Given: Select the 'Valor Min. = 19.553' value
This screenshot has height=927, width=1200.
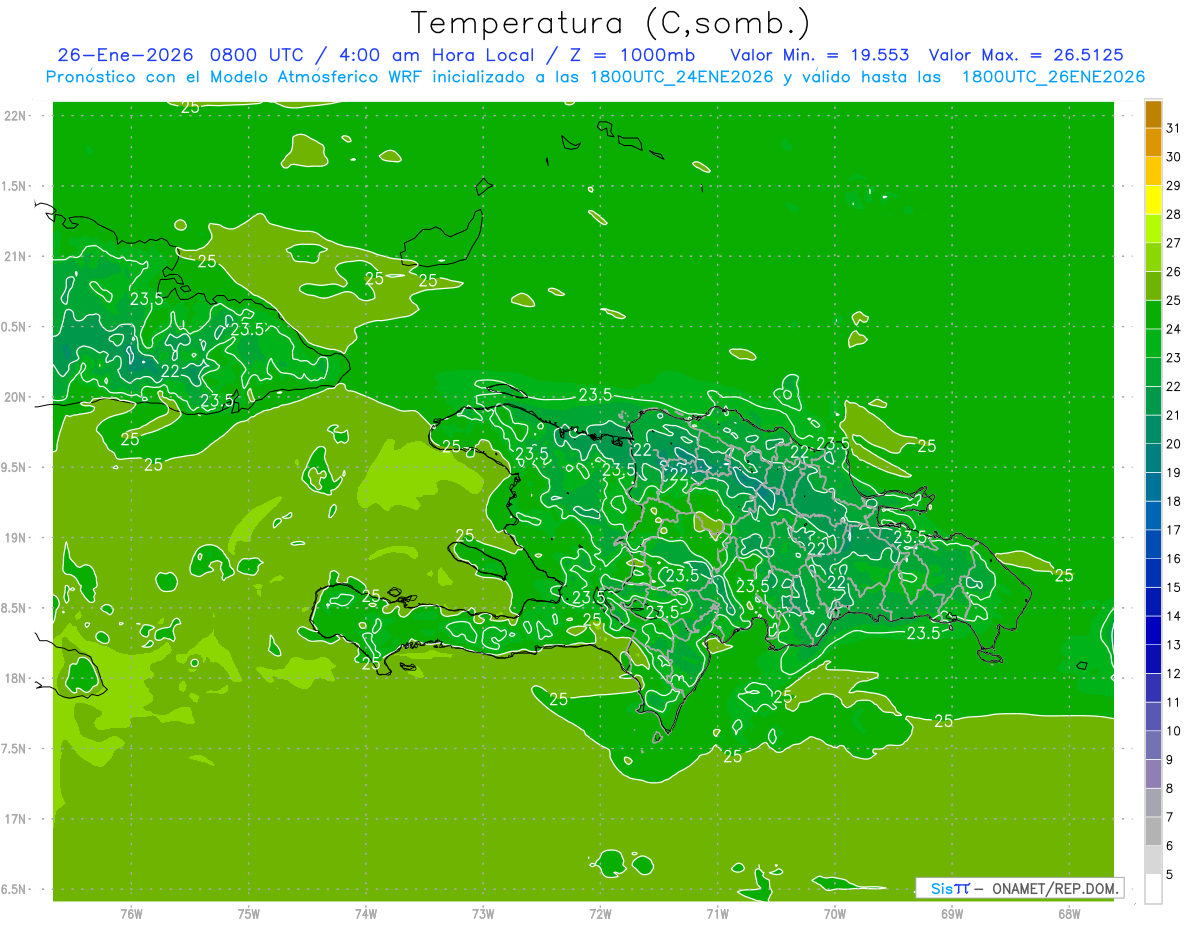Looking at the screenshot, I should (820, 55).
